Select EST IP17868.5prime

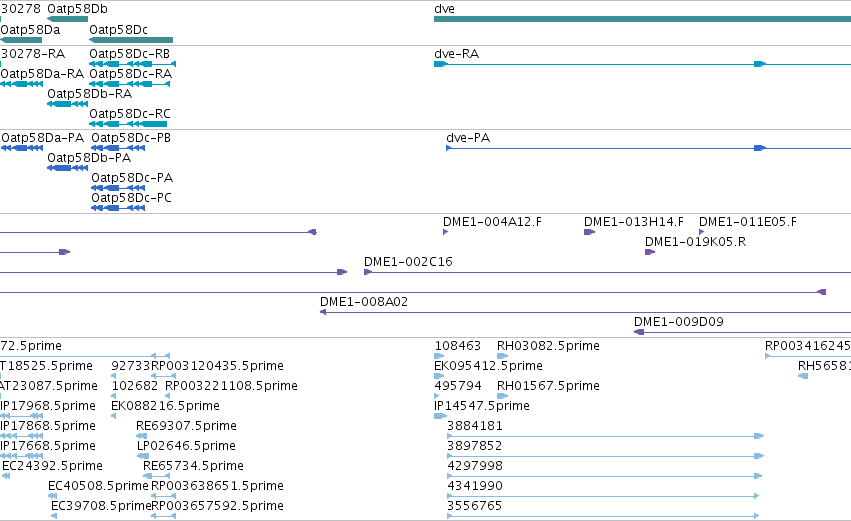(x=48, y=427)
